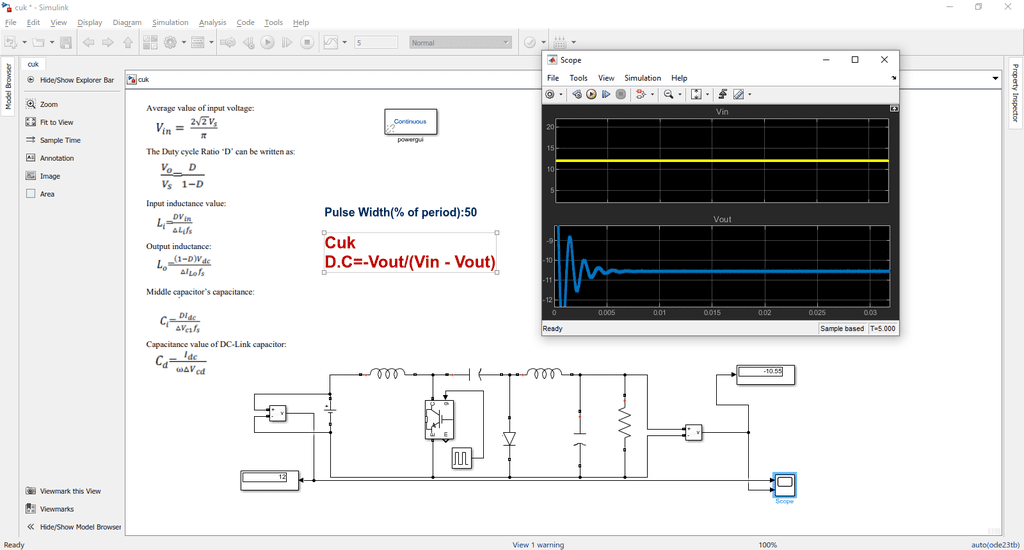This screenshot has width=1024, height=550.
Task: Open the Edit menu
Action: tap(33, 22)
